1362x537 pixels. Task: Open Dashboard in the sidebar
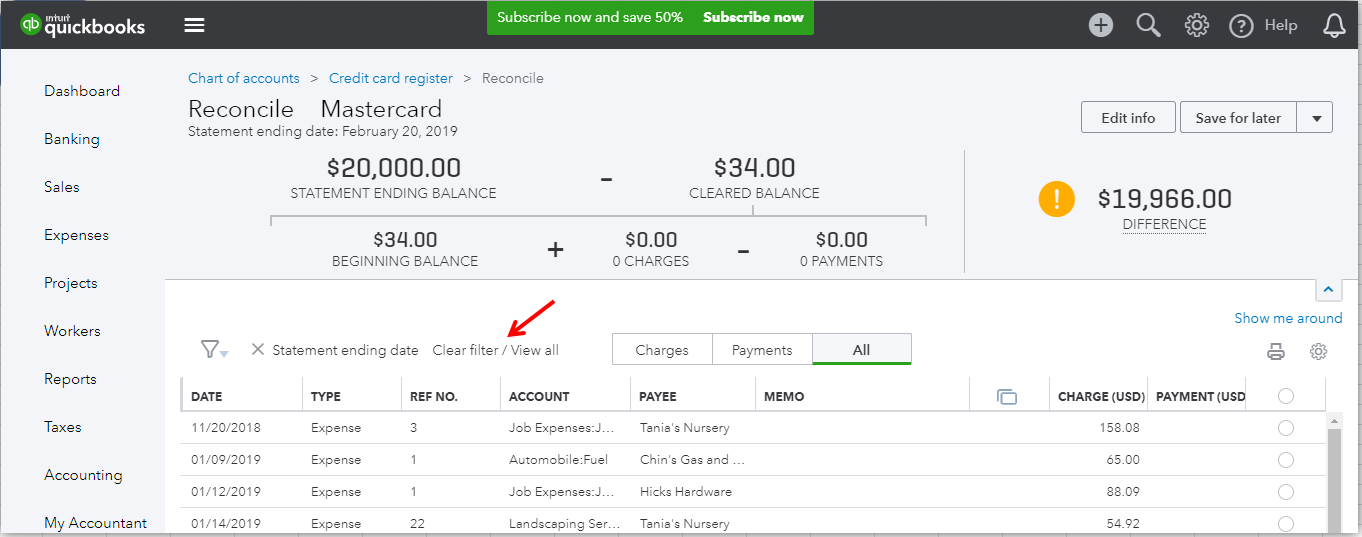pyautogui.click(x=82, y=91)
